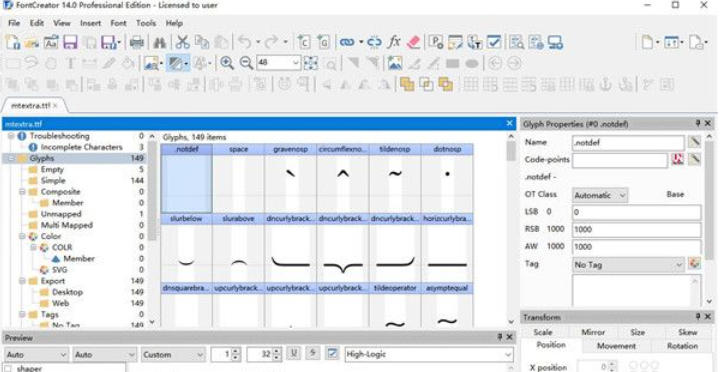Toggle the underline U preview button
Screen dimensions: 726x372
pos(293,354)
